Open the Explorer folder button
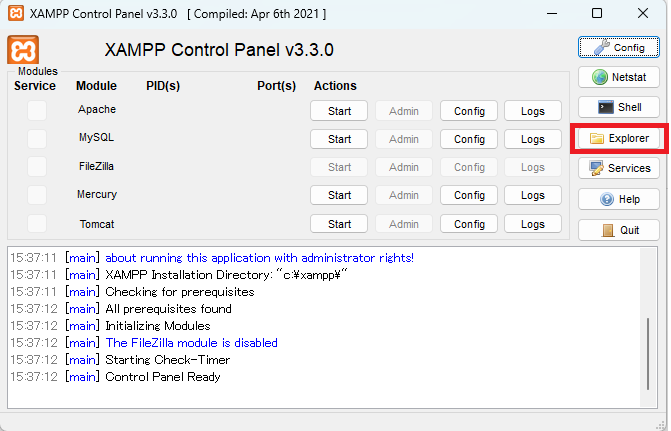This screenshot has width=671, height=431. click(x=618, y=138)
